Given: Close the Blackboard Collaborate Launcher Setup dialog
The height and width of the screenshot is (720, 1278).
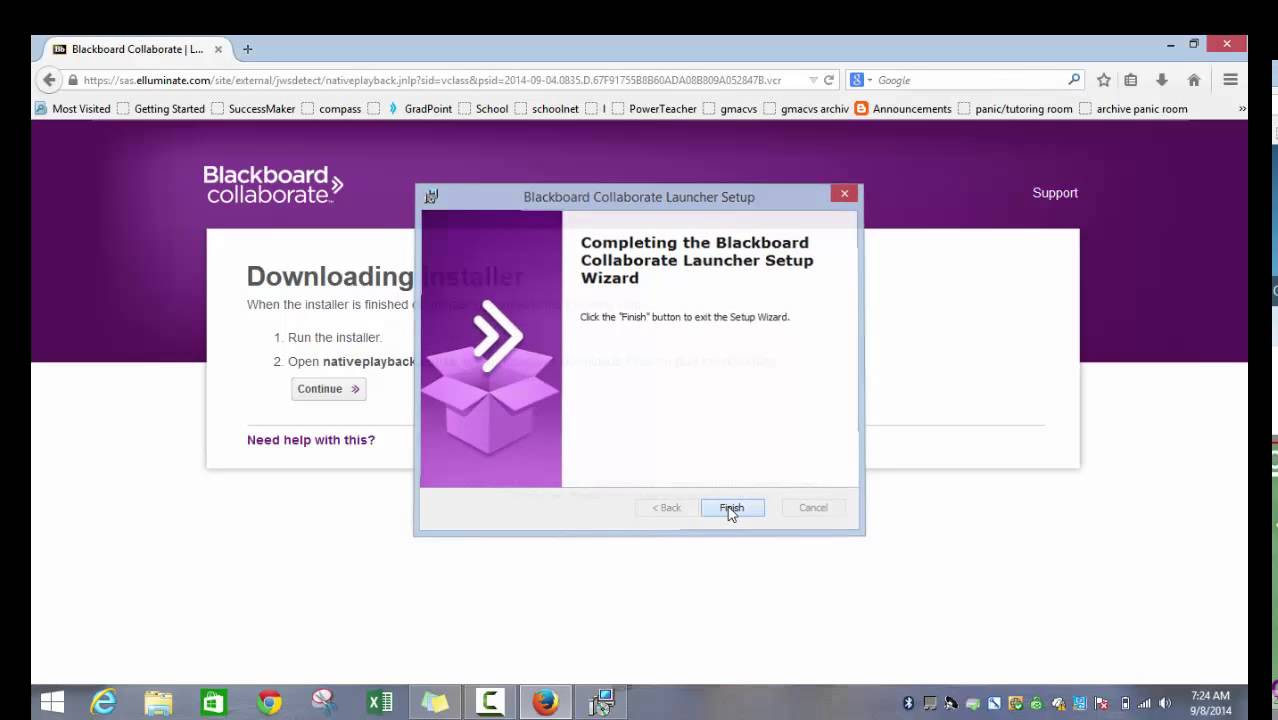Looking at the screenshot, I should (844, 194).
